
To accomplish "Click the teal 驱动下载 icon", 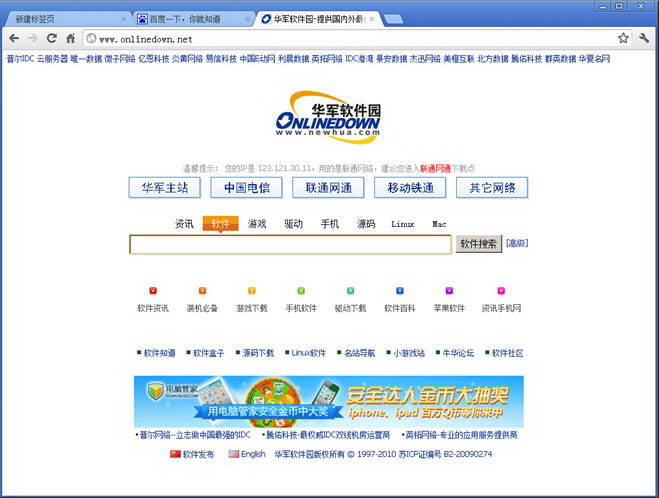I will [x=350, y=290].
